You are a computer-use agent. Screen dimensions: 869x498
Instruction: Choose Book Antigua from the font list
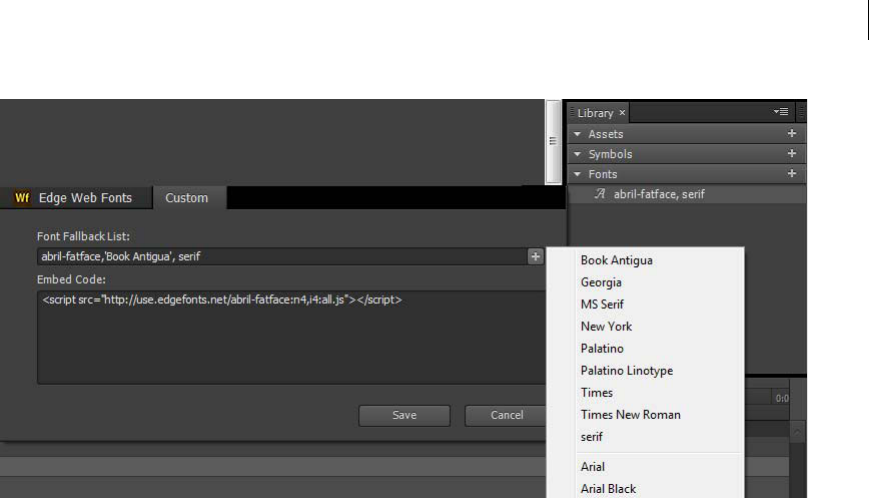pos(616,260)
